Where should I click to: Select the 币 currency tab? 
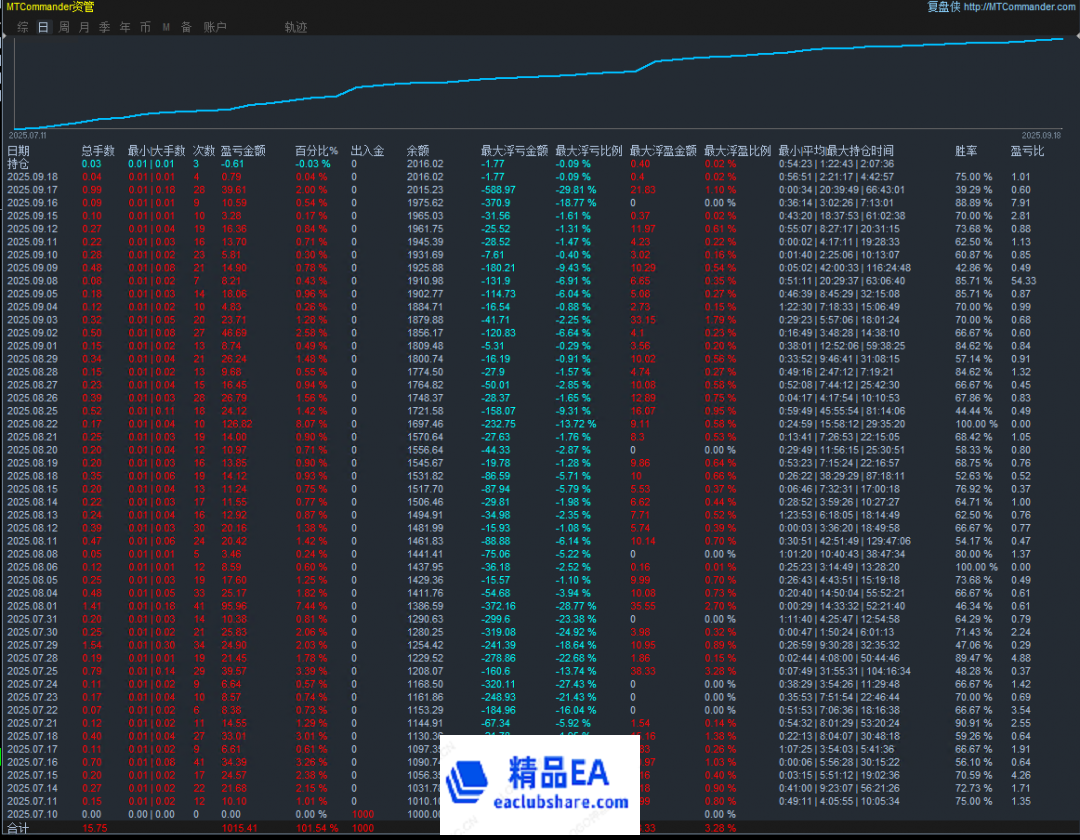[145, 27]
